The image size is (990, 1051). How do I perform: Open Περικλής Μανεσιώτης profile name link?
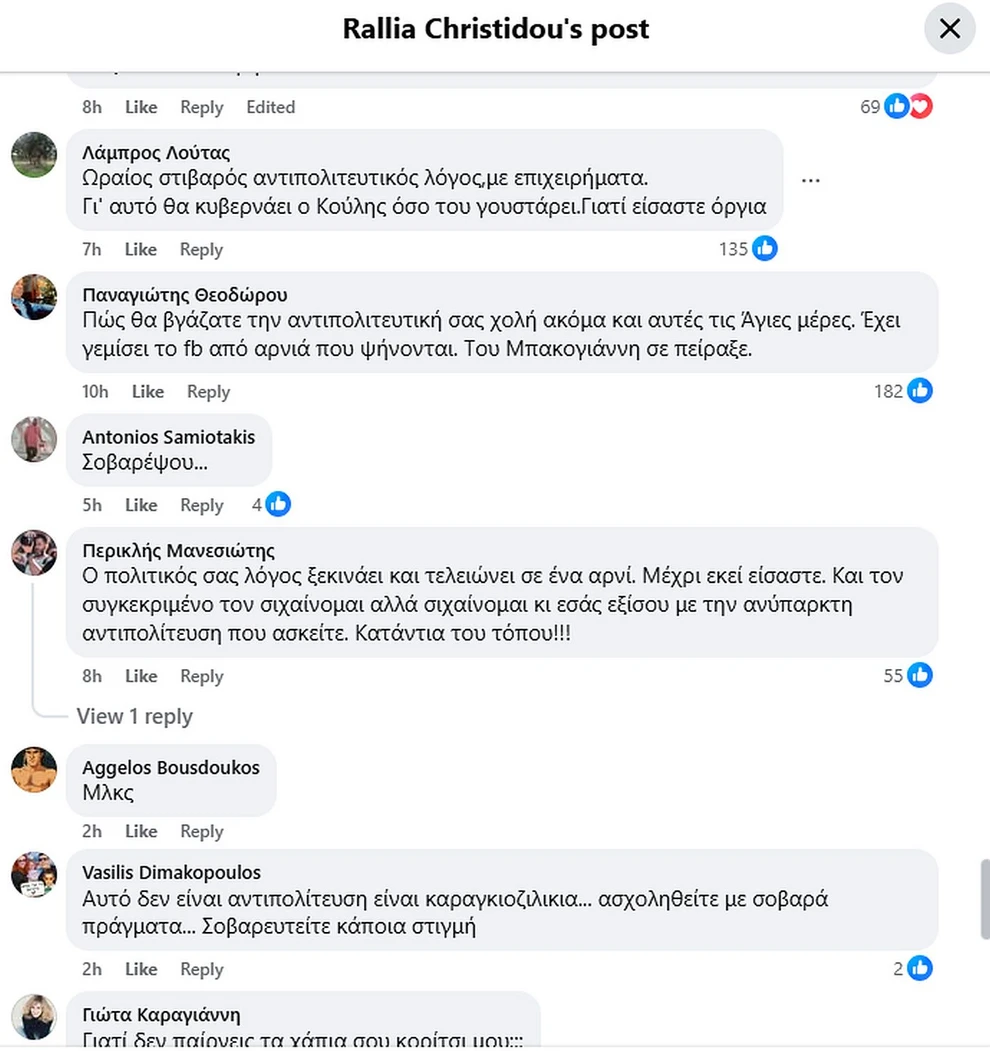[178, 551]
